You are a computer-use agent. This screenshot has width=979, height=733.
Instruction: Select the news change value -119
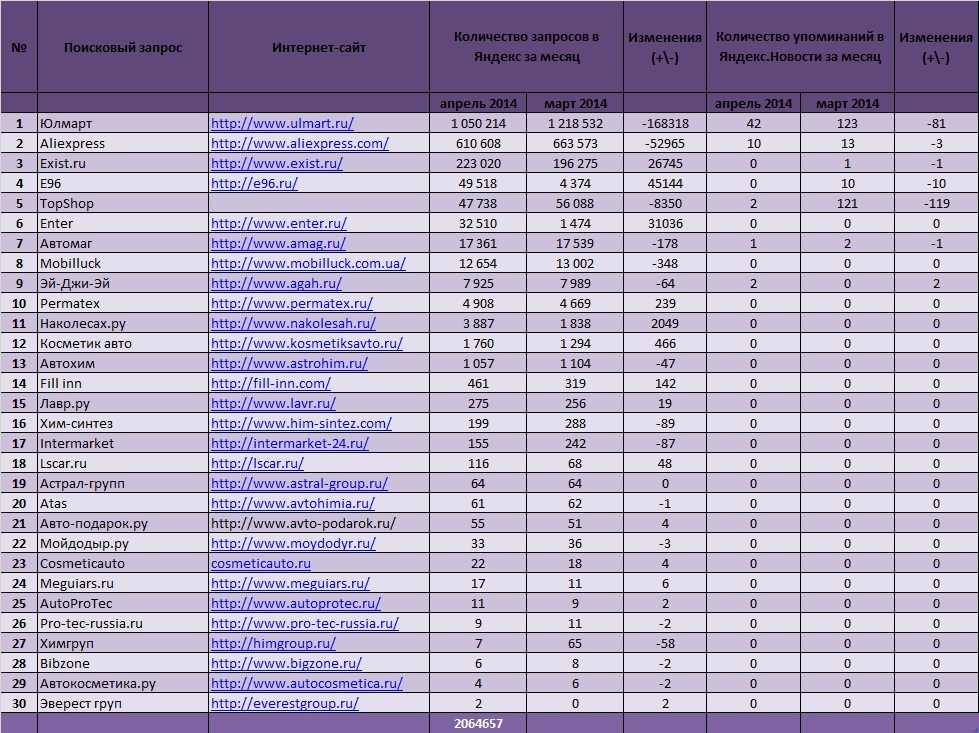937,204
